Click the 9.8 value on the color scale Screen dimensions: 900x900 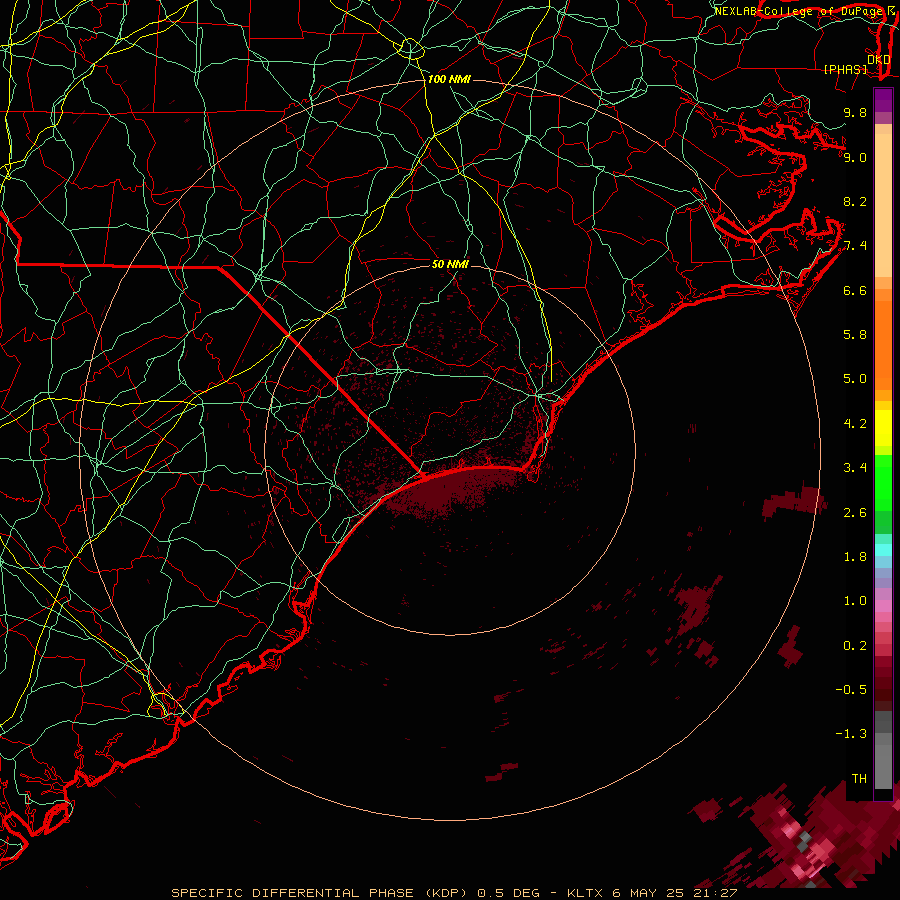855,112
